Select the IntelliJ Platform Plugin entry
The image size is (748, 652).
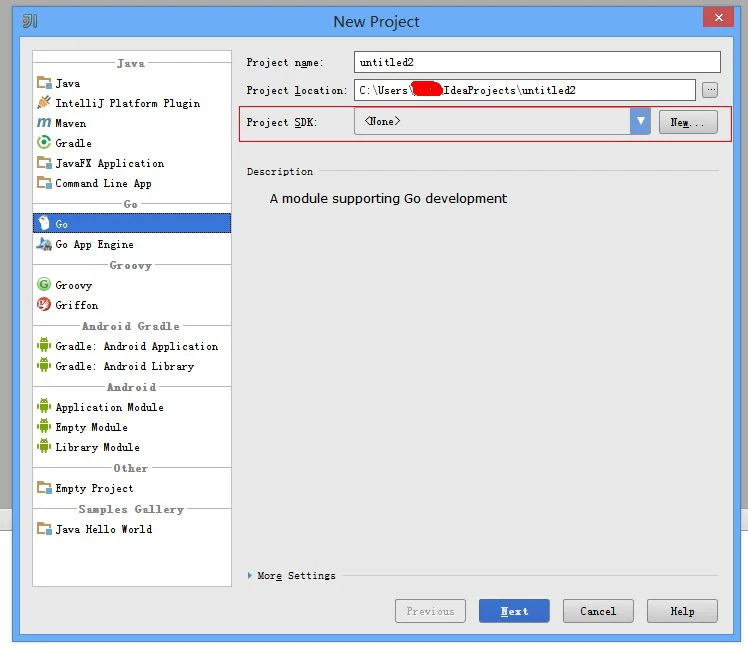(x=127, y=103)
